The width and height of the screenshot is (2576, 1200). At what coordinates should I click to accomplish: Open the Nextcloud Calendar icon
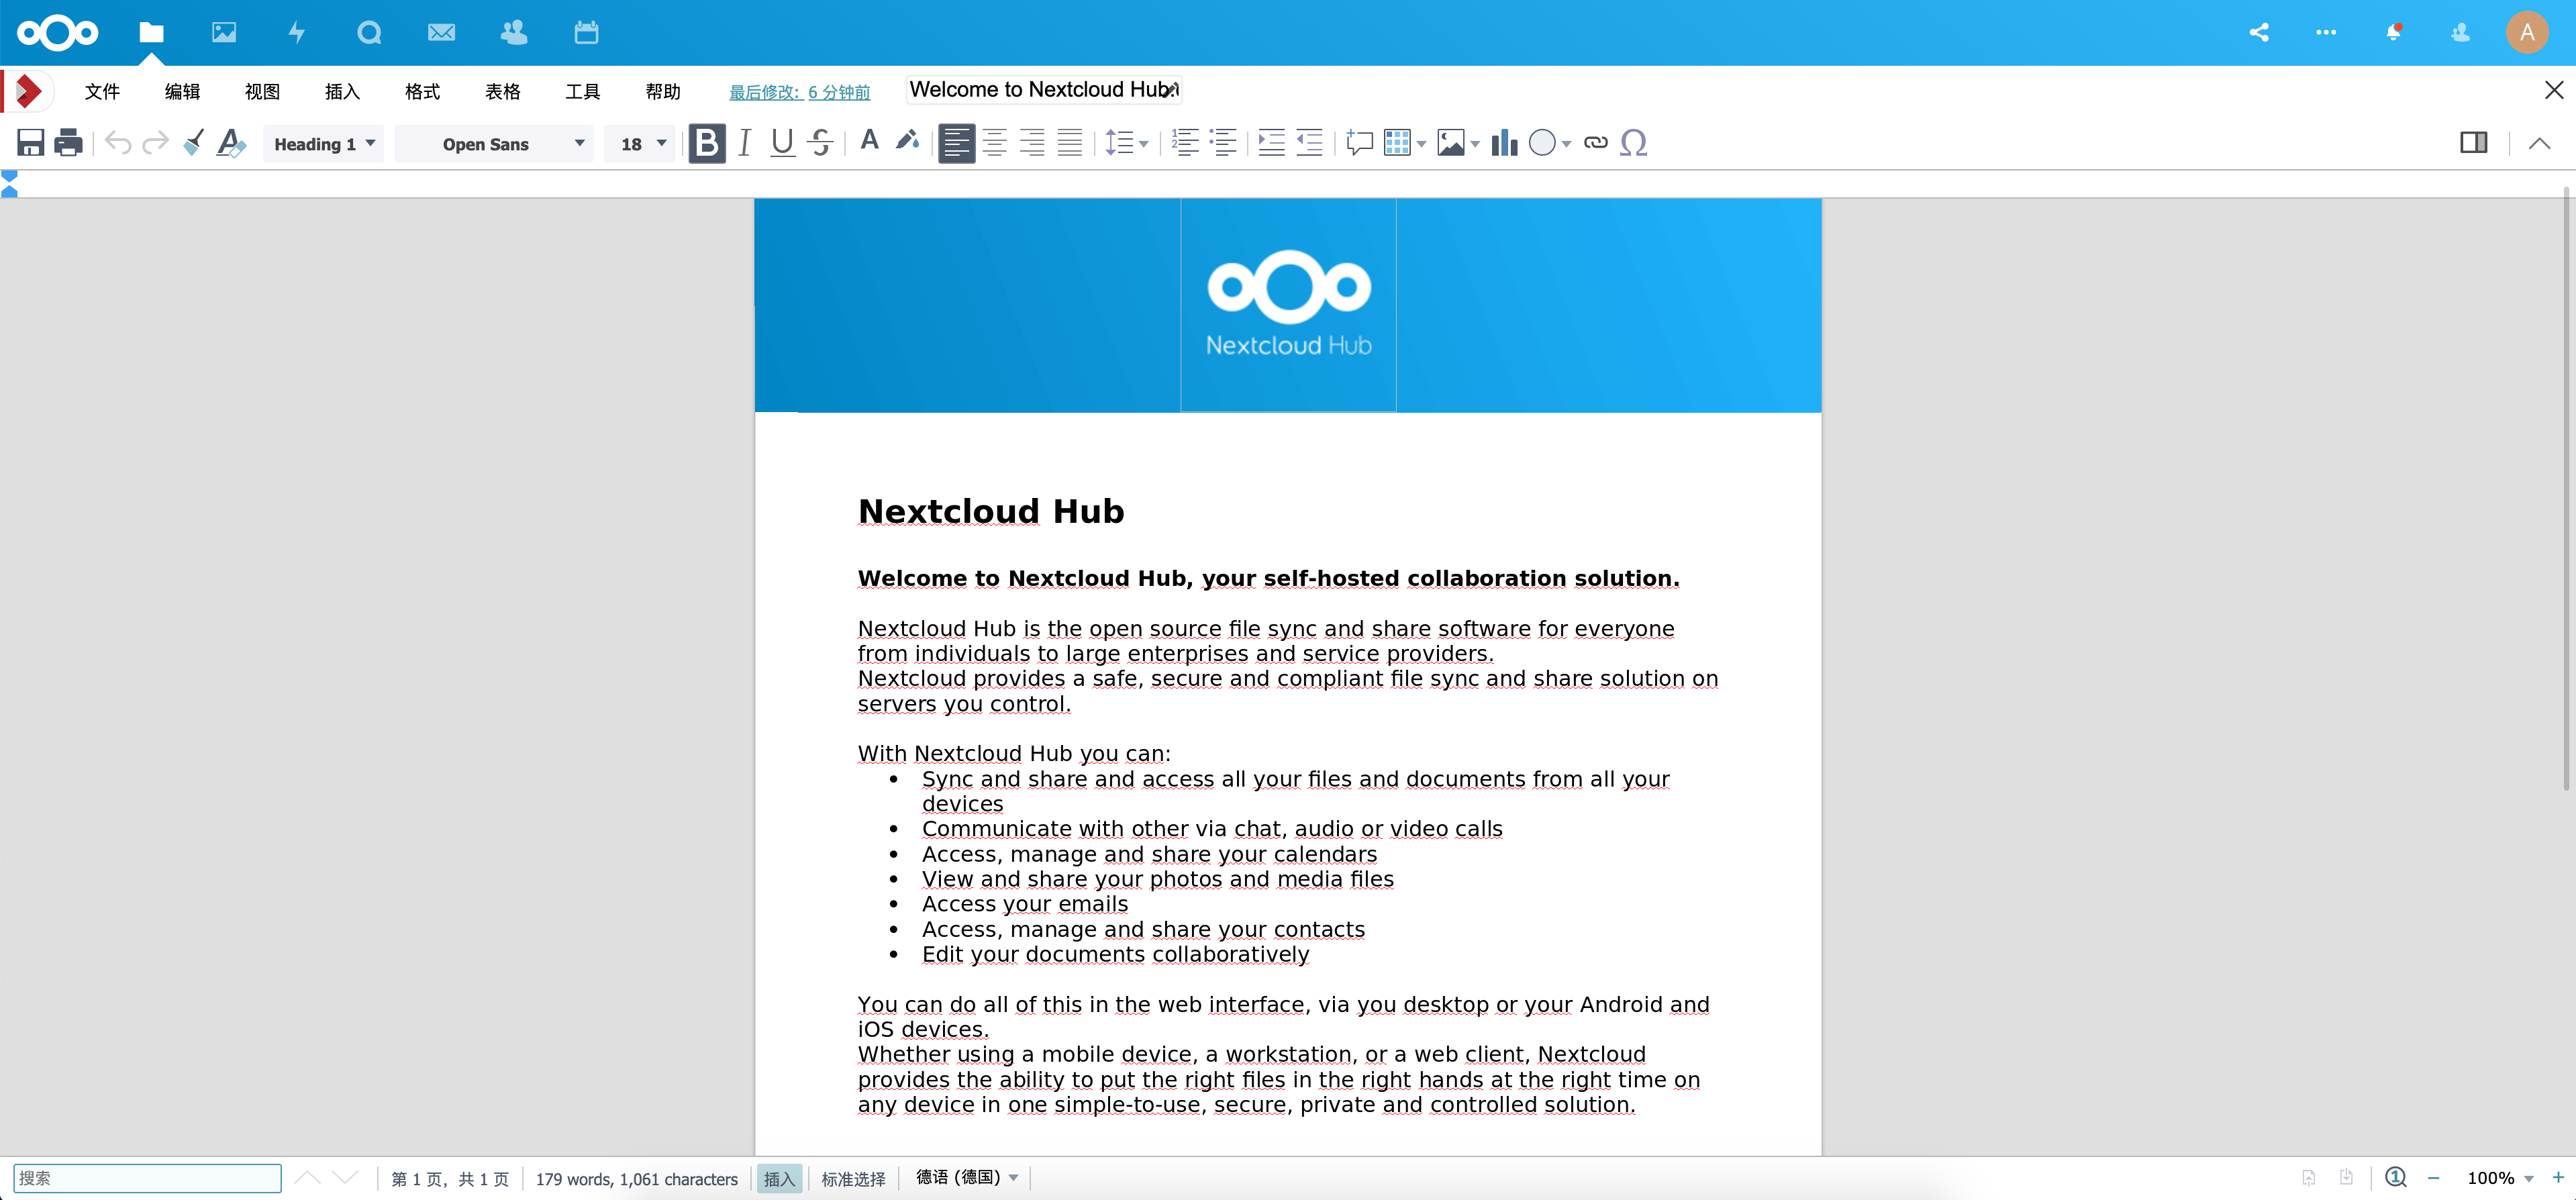pos(586,32)
